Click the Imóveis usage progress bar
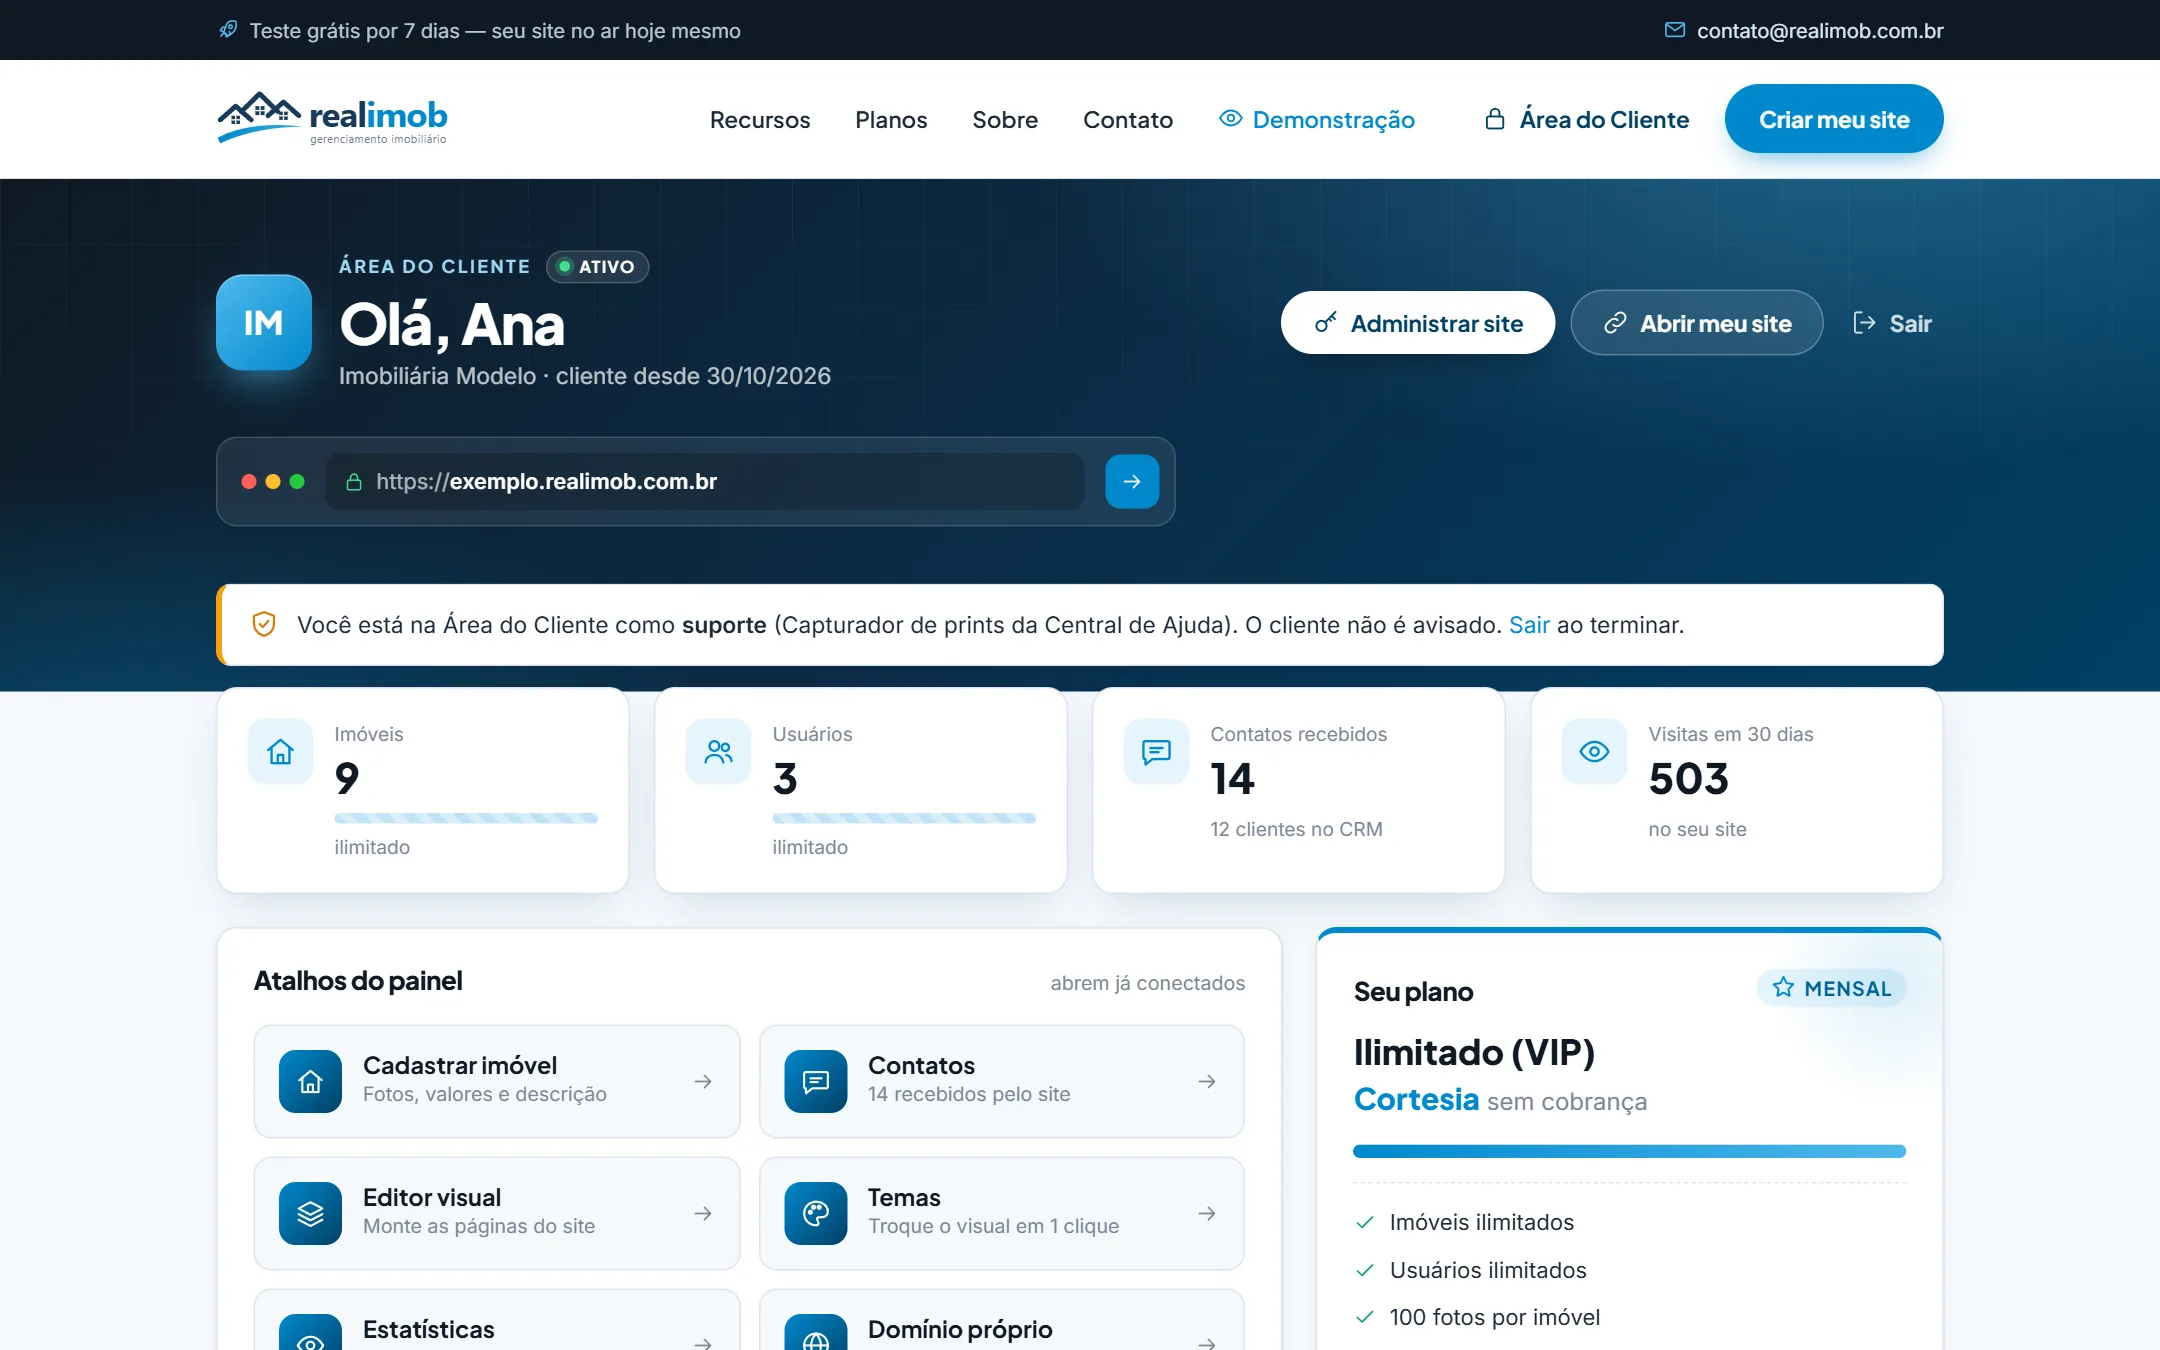Screen dimensions: 2160x1350 click(466, 818)
